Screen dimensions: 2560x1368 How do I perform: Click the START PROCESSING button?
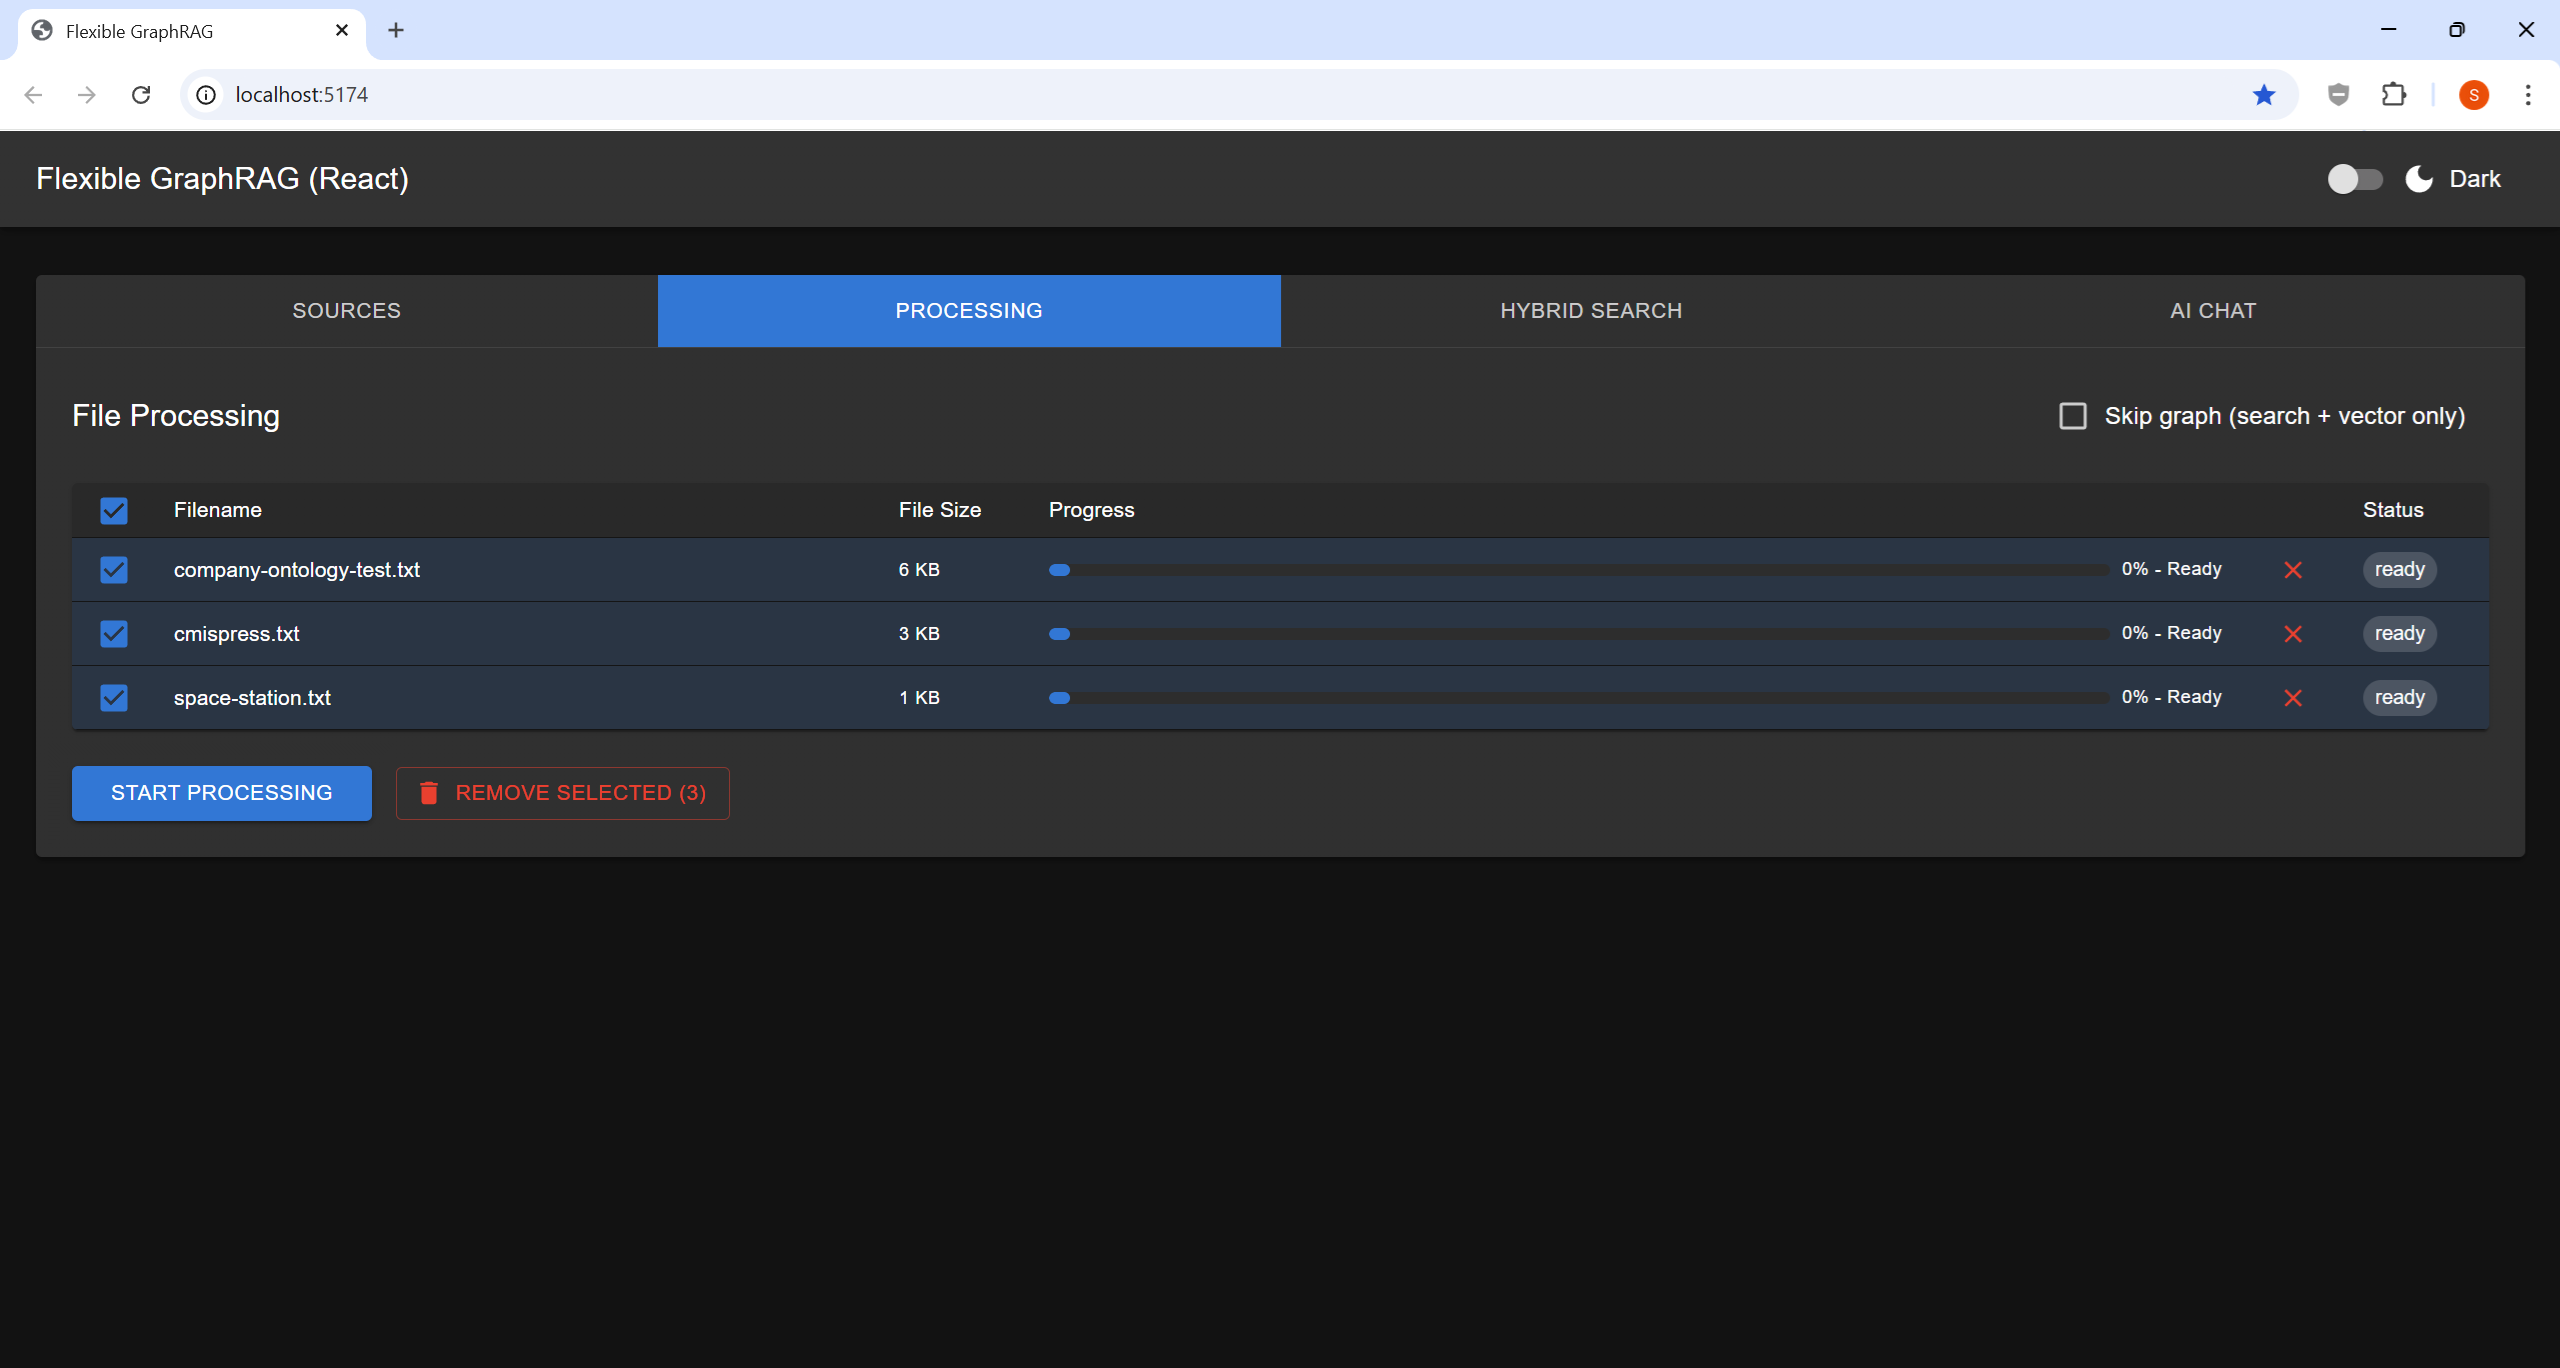click(x=221, y=792)
